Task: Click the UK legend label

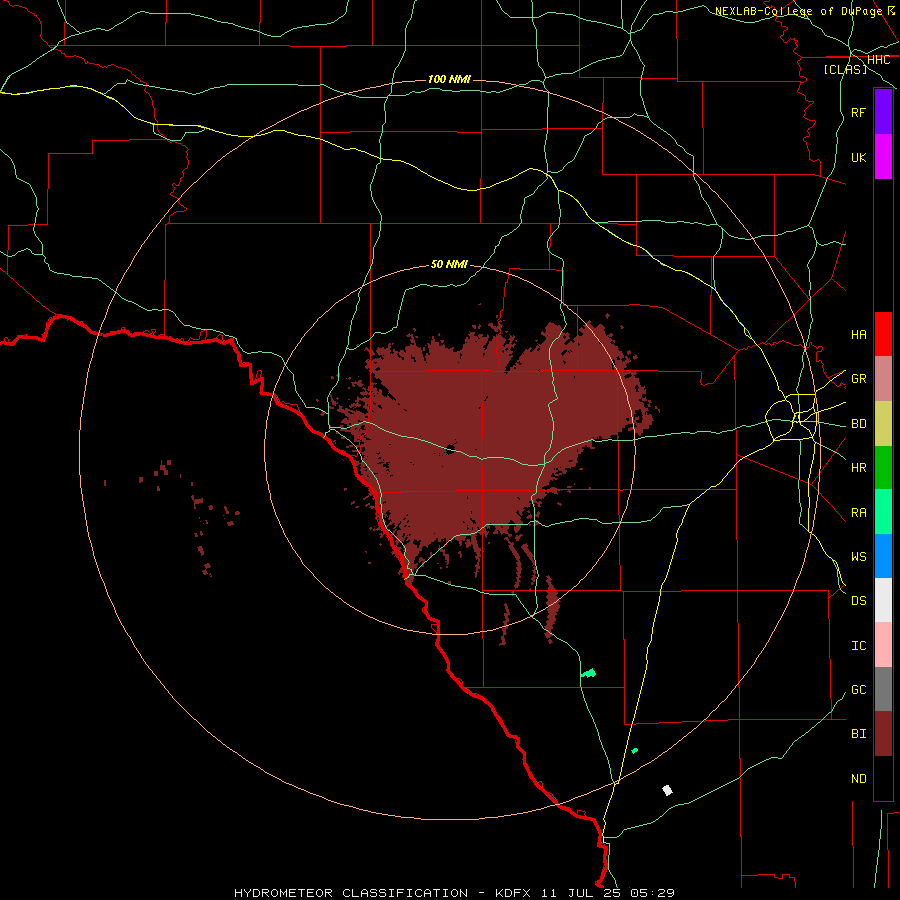Action: tap(858, 157)
